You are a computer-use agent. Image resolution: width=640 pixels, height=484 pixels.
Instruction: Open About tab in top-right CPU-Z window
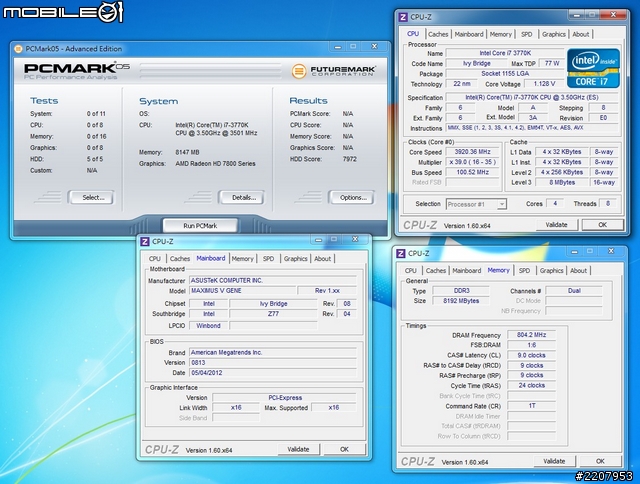tap(580, 34)
